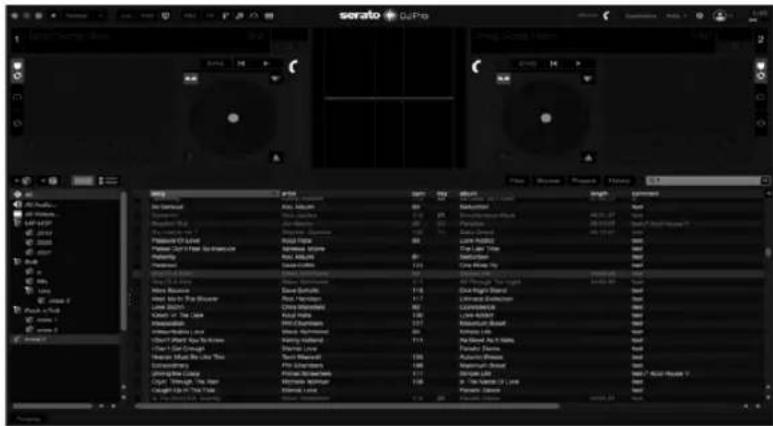This screenshot has width=773, height=426.
Task: Open the view mode dropdown in top bar
Action: click(x=85, y=16)
